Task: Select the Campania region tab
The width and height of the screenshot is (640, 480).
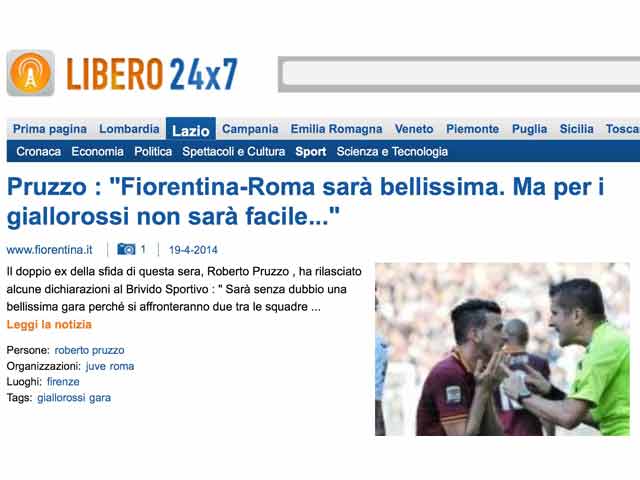Action: click(x=250, y=129)
